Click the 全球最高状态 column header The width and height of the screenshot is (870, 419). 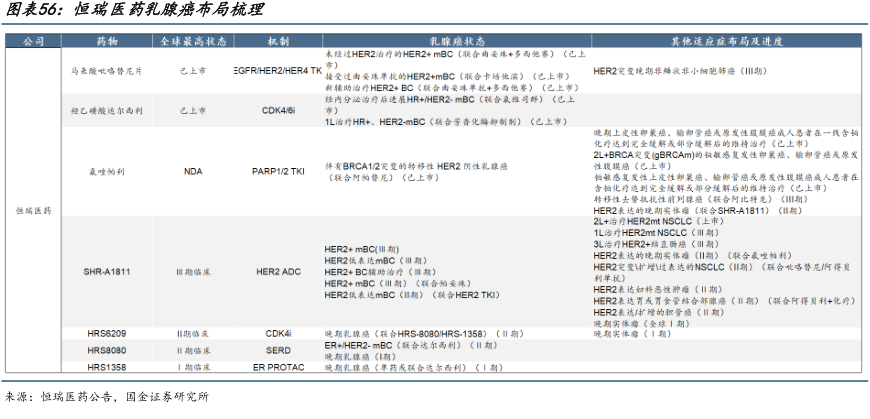pos(193,42)
